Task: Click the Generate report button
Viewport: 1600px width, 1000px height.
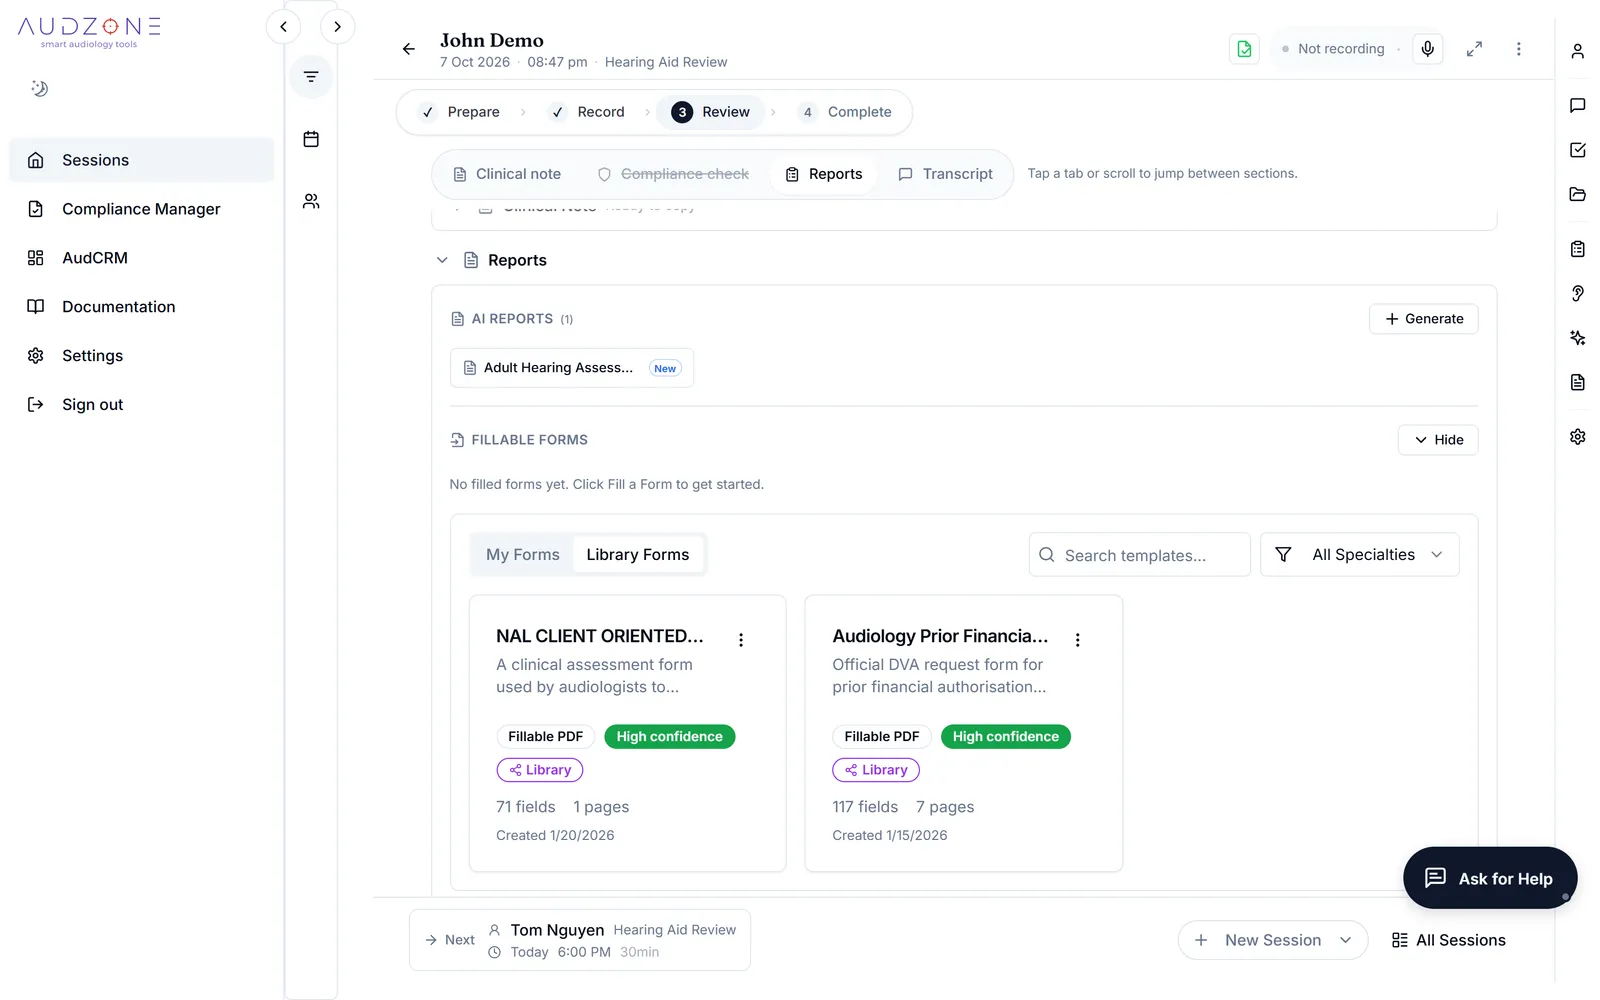Action: pos(1423,319)
